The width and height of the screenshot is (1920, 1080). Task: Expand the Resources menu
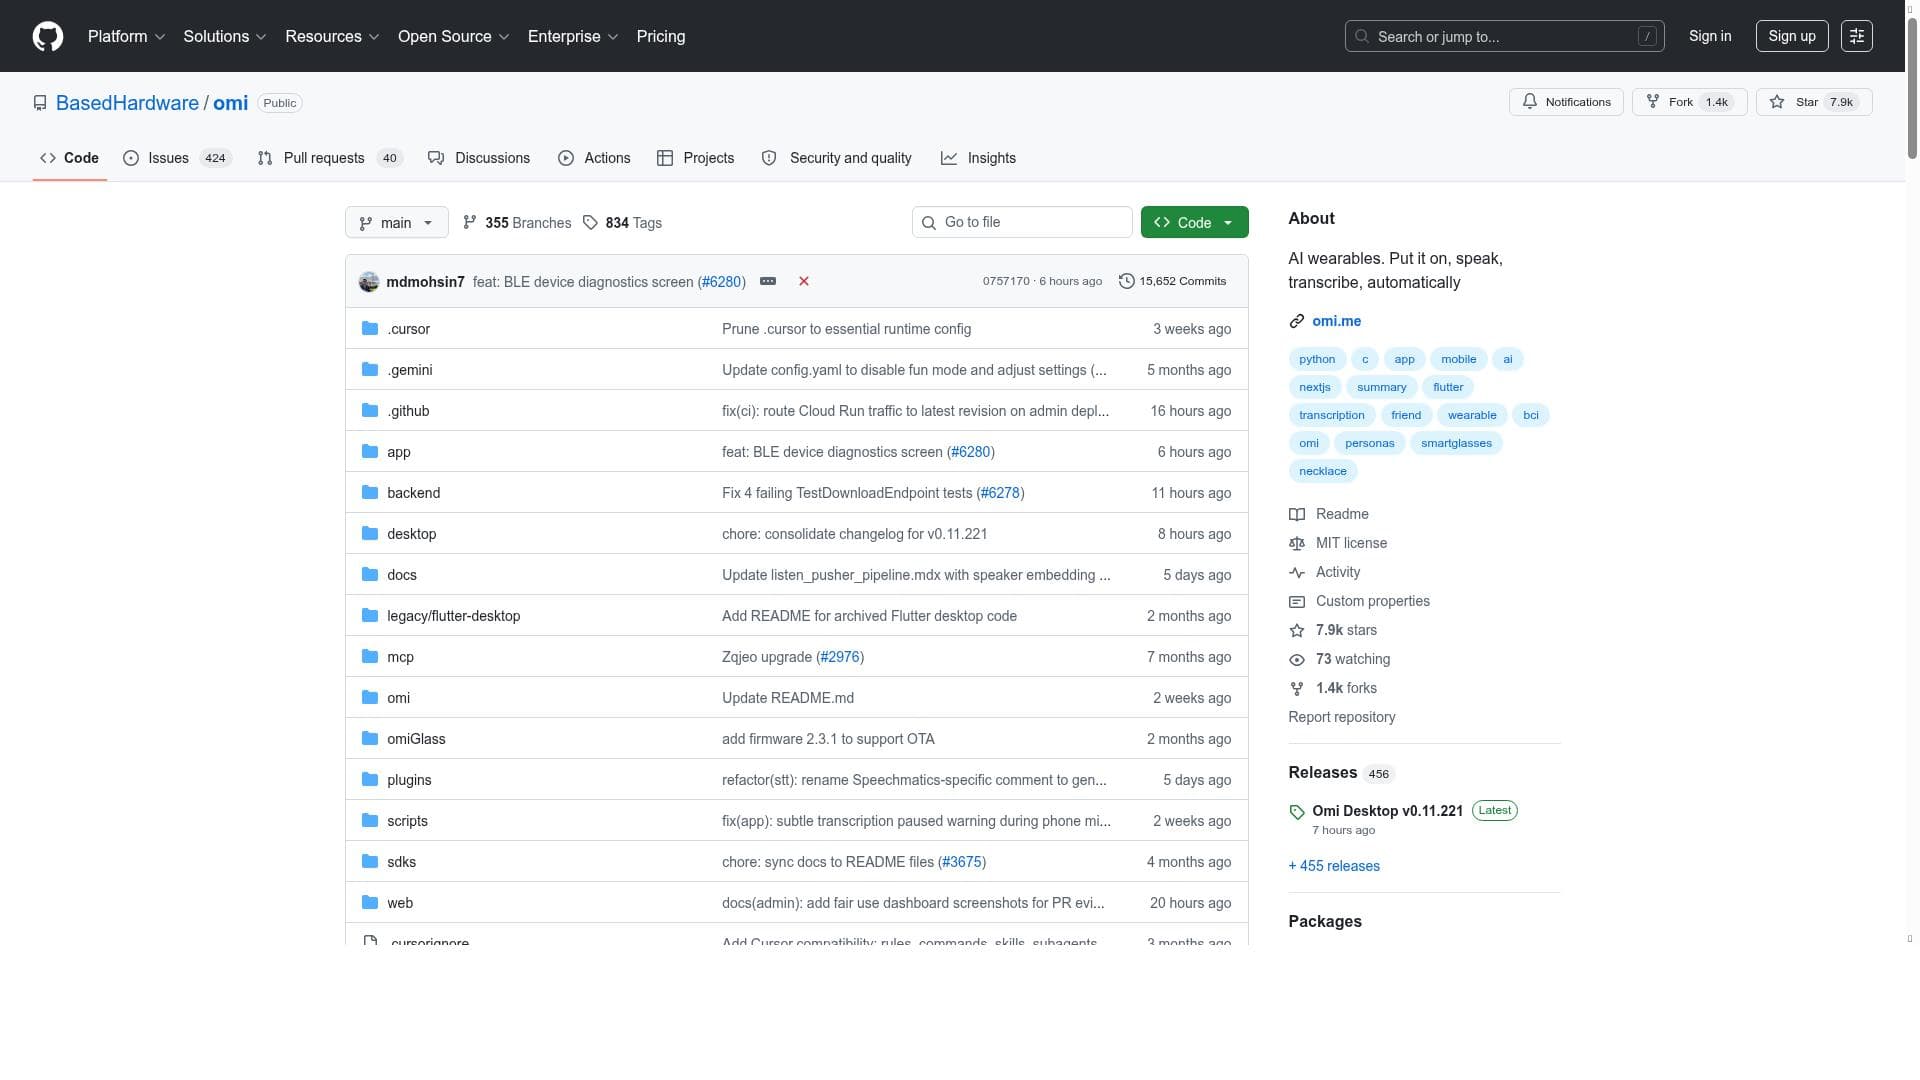click(332, 36)
